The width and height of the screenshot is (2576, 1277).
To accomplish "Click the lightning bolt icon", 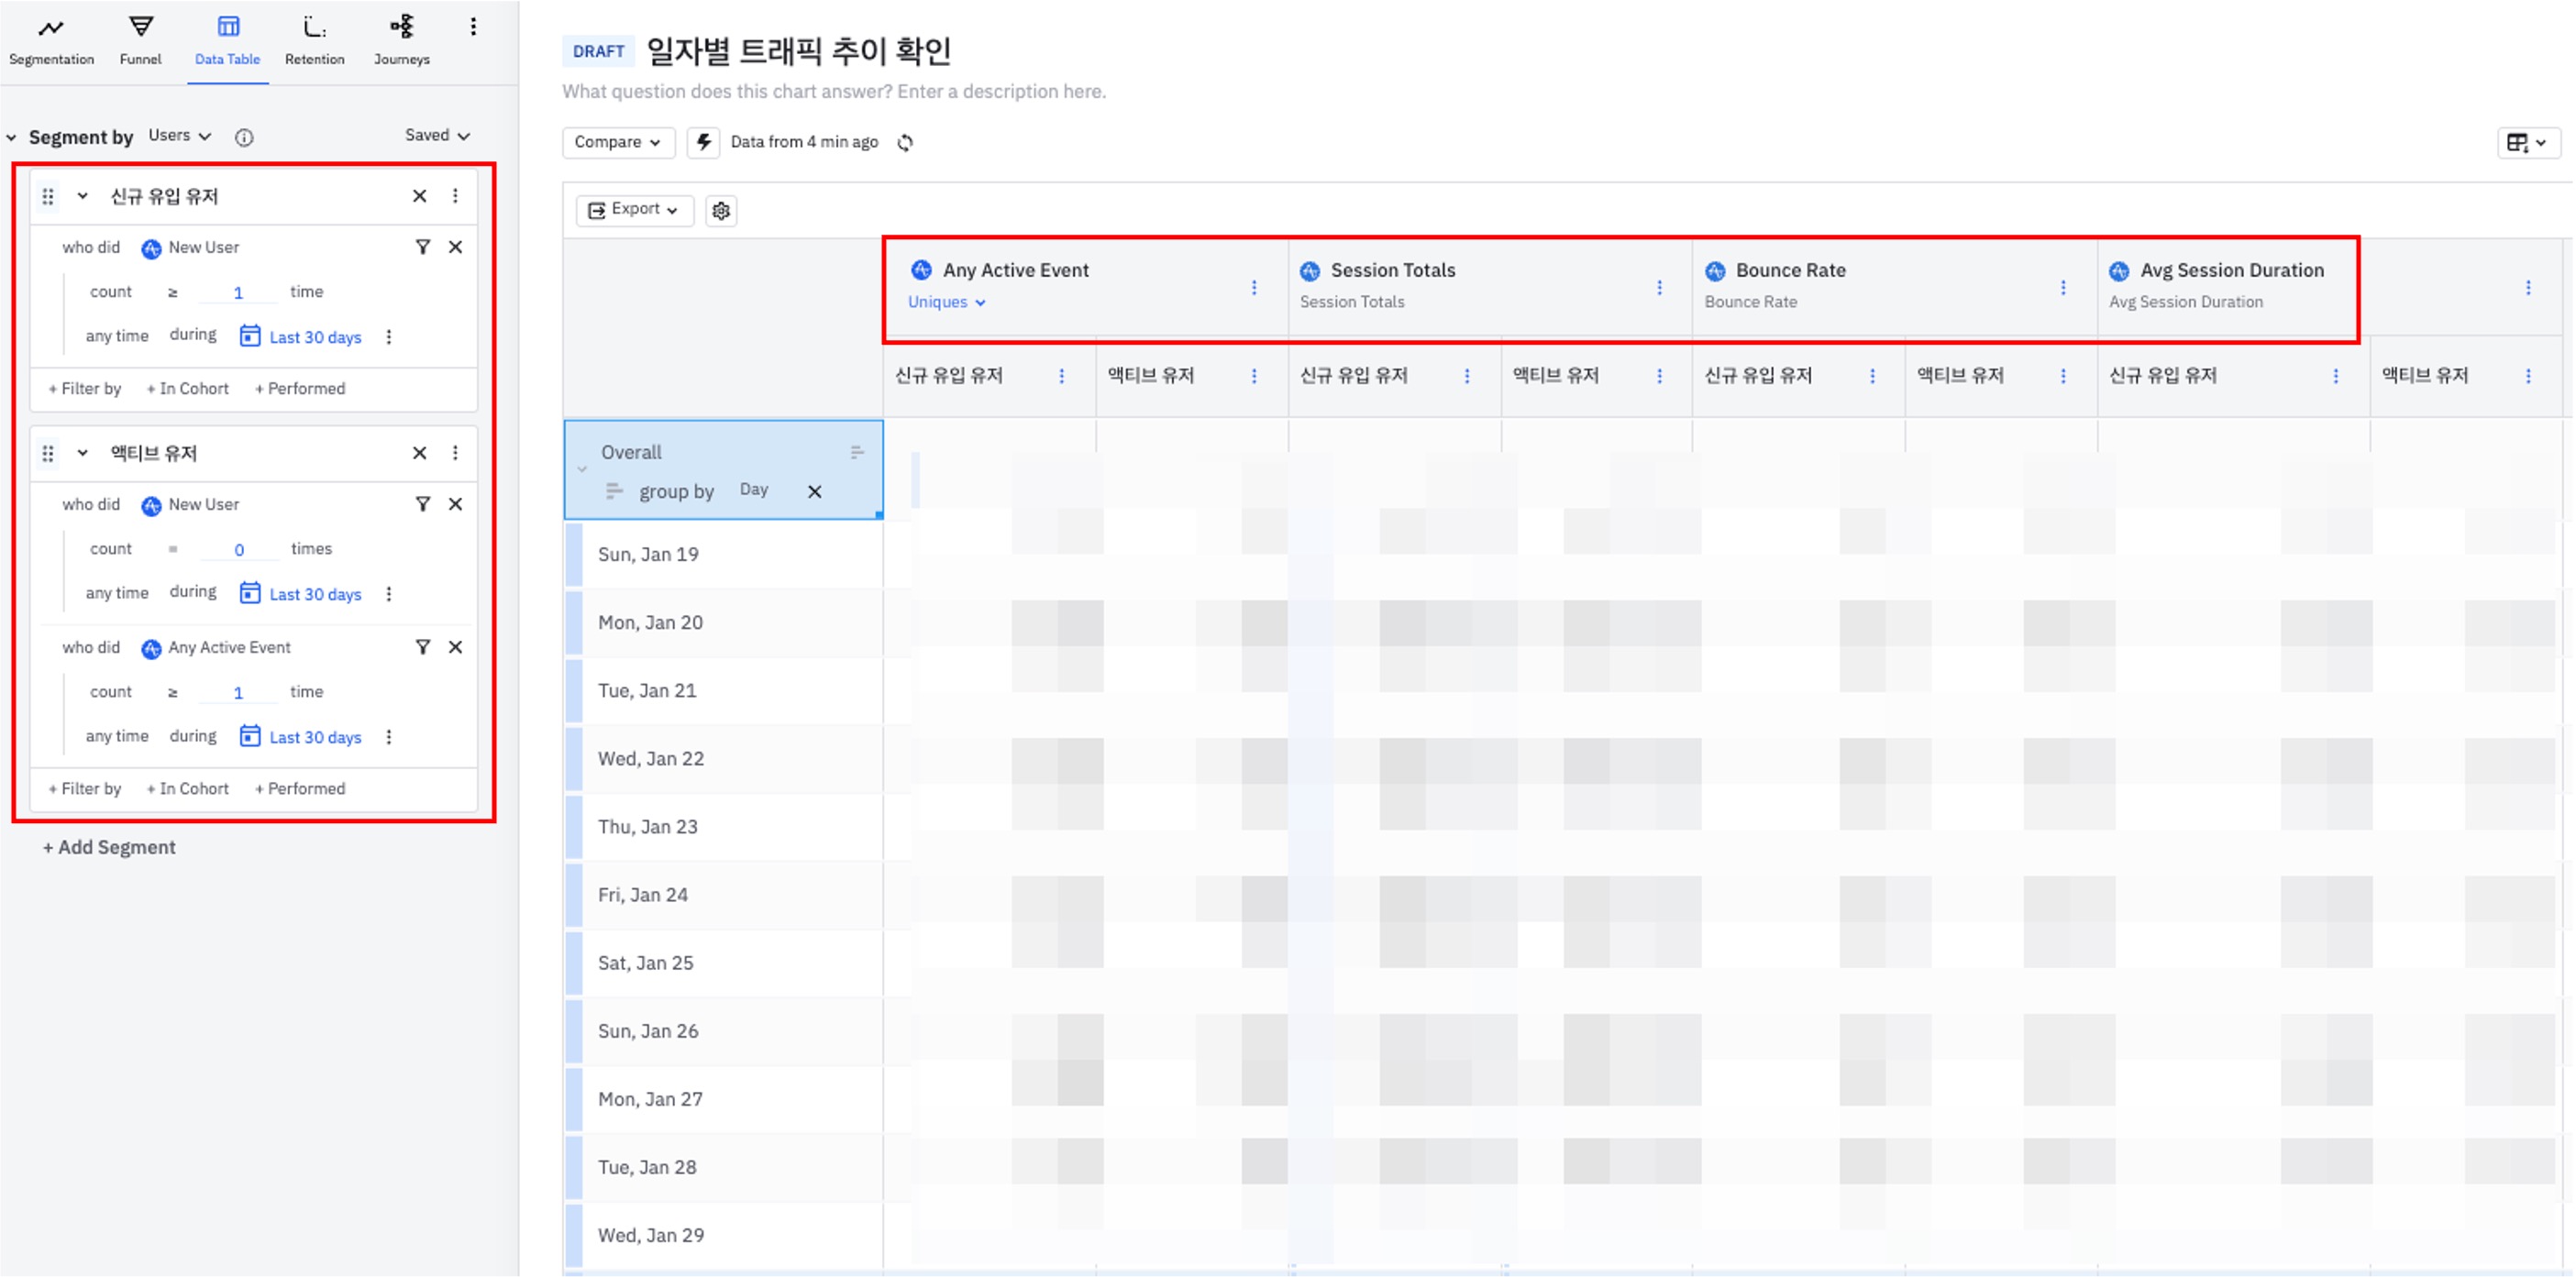I will tap(704, 142).
